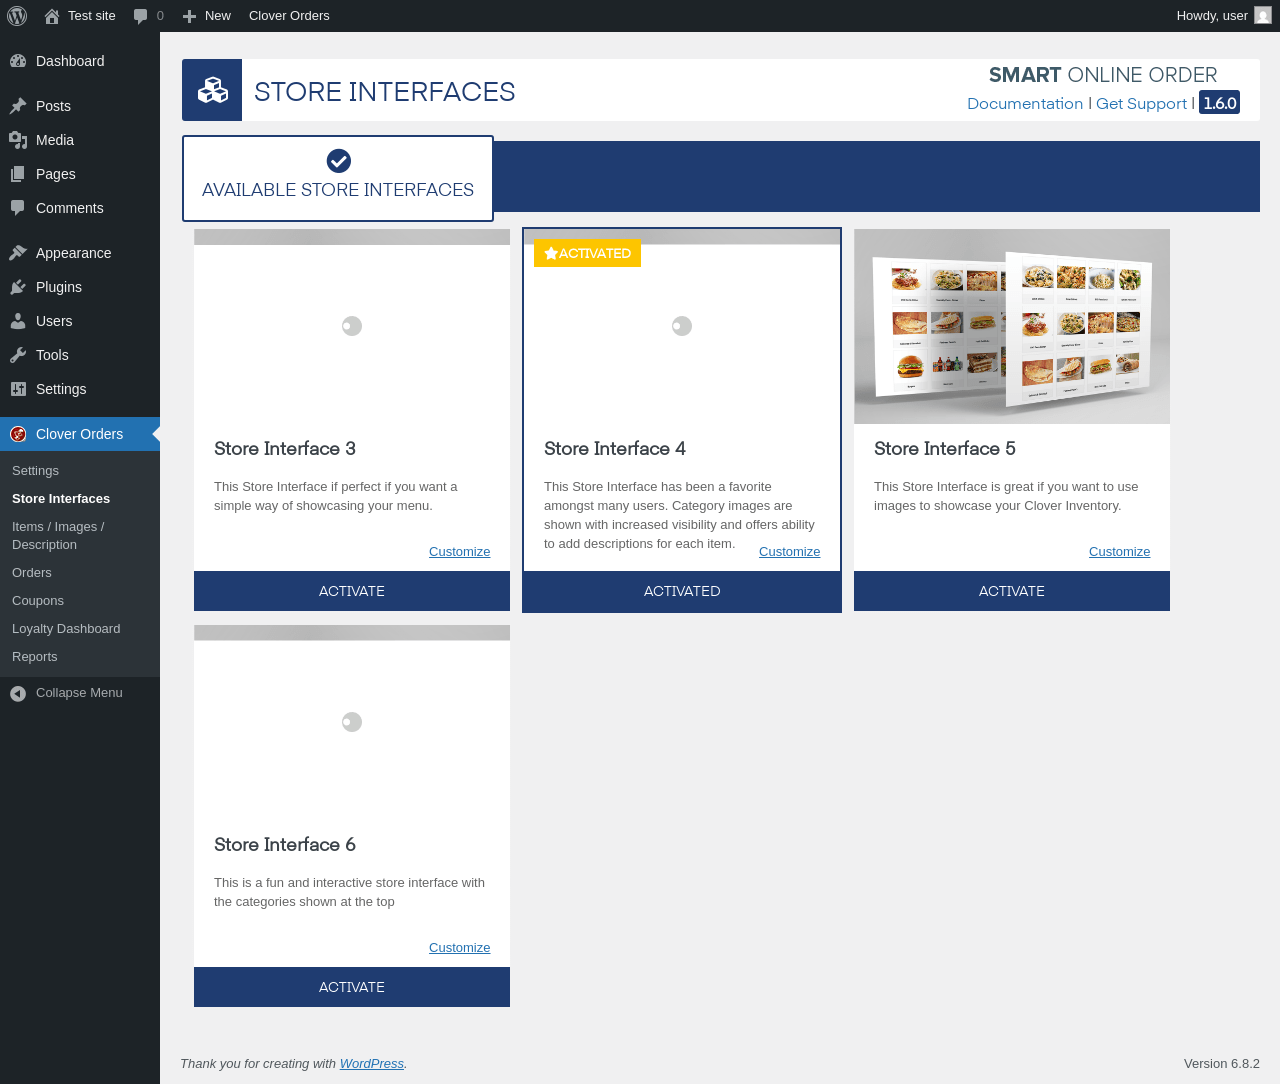Click Store Interface 4 title text
Screen dimensions: 1280x1084
click(x=615, y=449)
